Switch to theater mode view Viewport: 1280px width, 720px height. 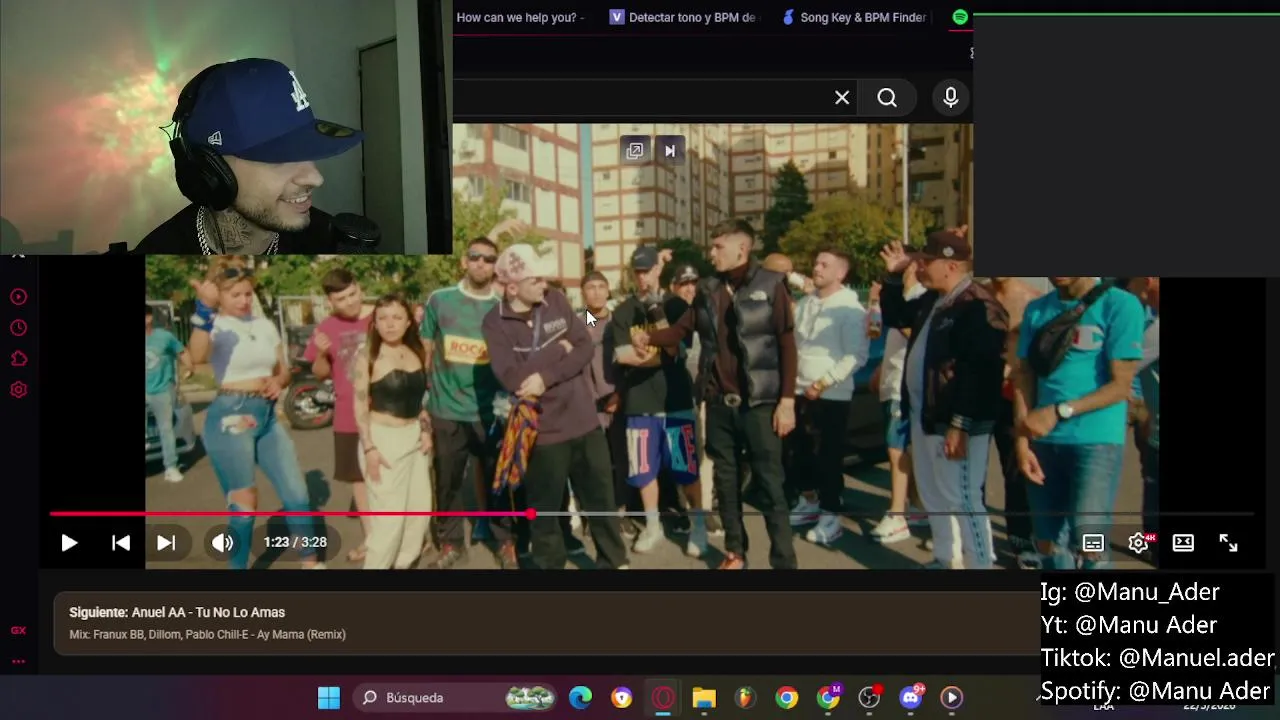coord(1183,543)
